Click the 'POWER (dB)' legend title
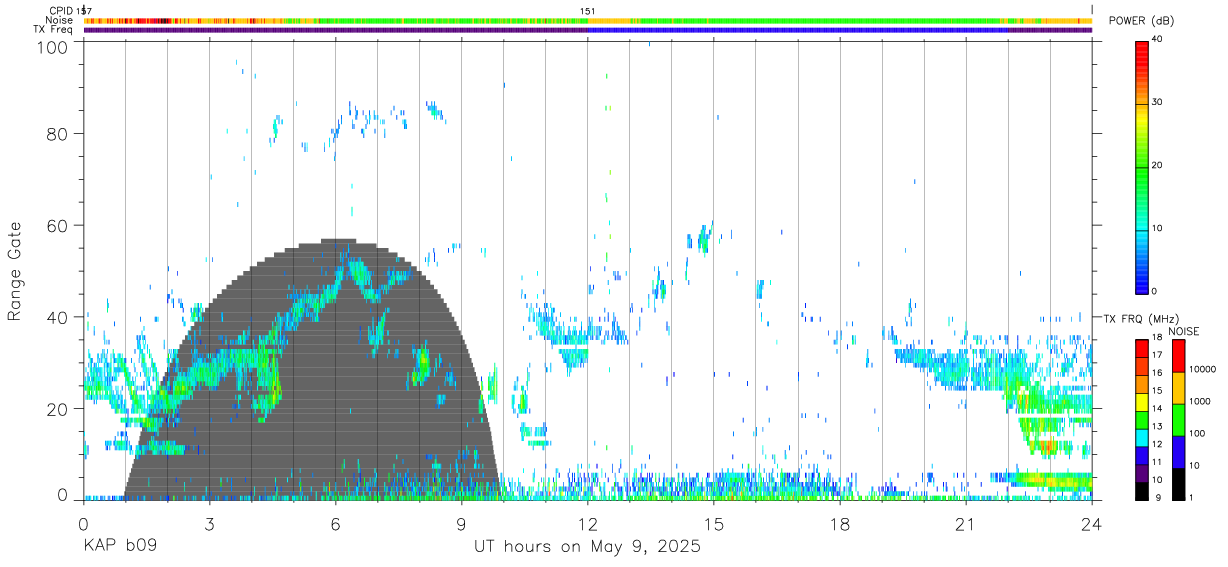The height and width of the screenshot is (567, 1228). tap(1141, 21)
